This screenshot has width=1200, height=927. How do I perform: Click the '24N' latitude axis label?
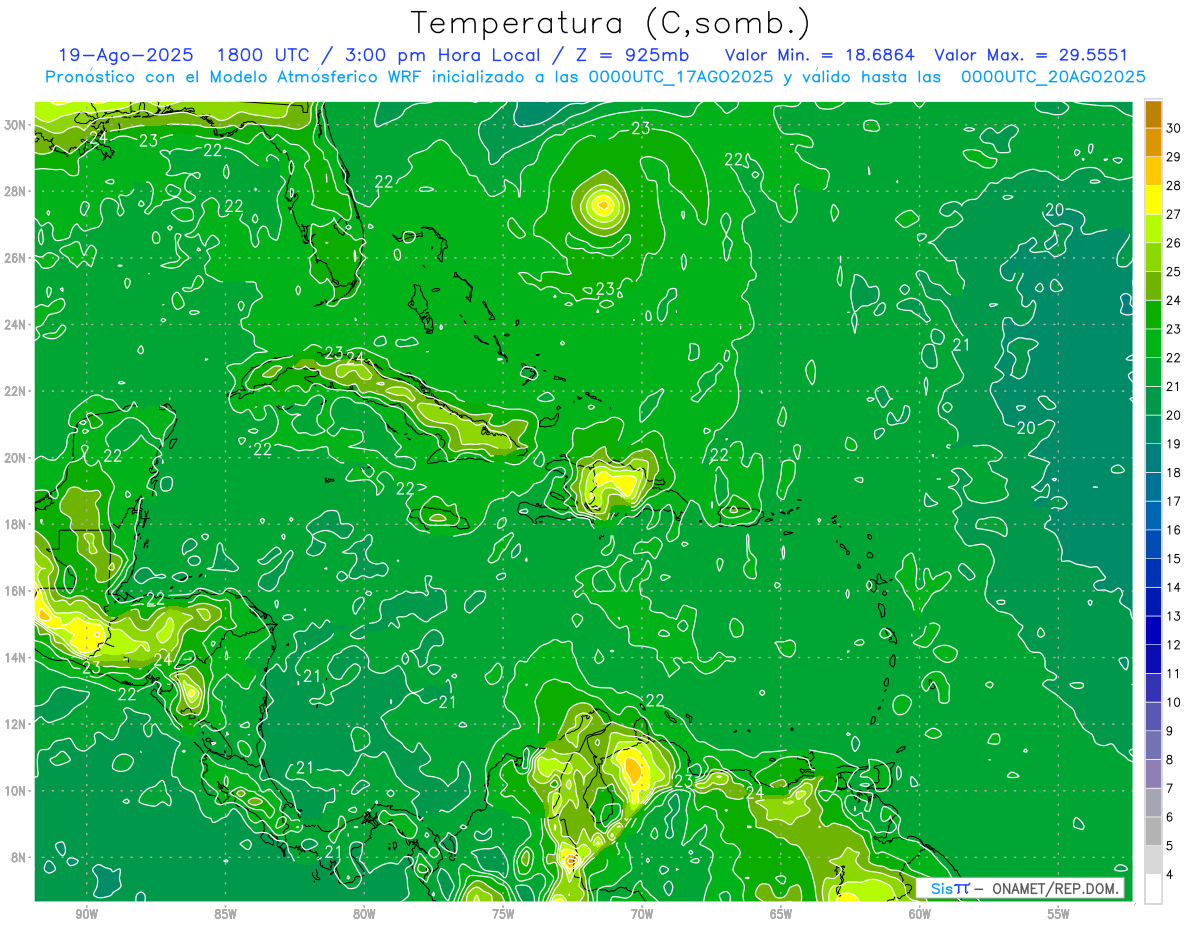click(x=16, y=324)
